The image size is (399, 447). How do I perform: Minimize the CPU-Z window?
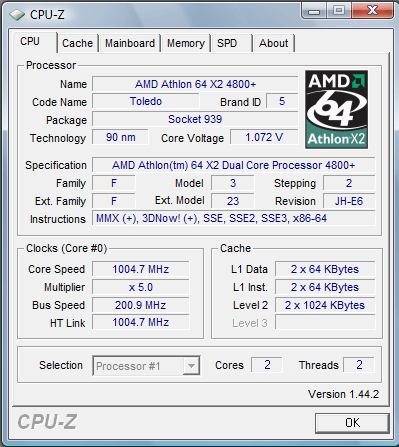click(x=314, y=11)
